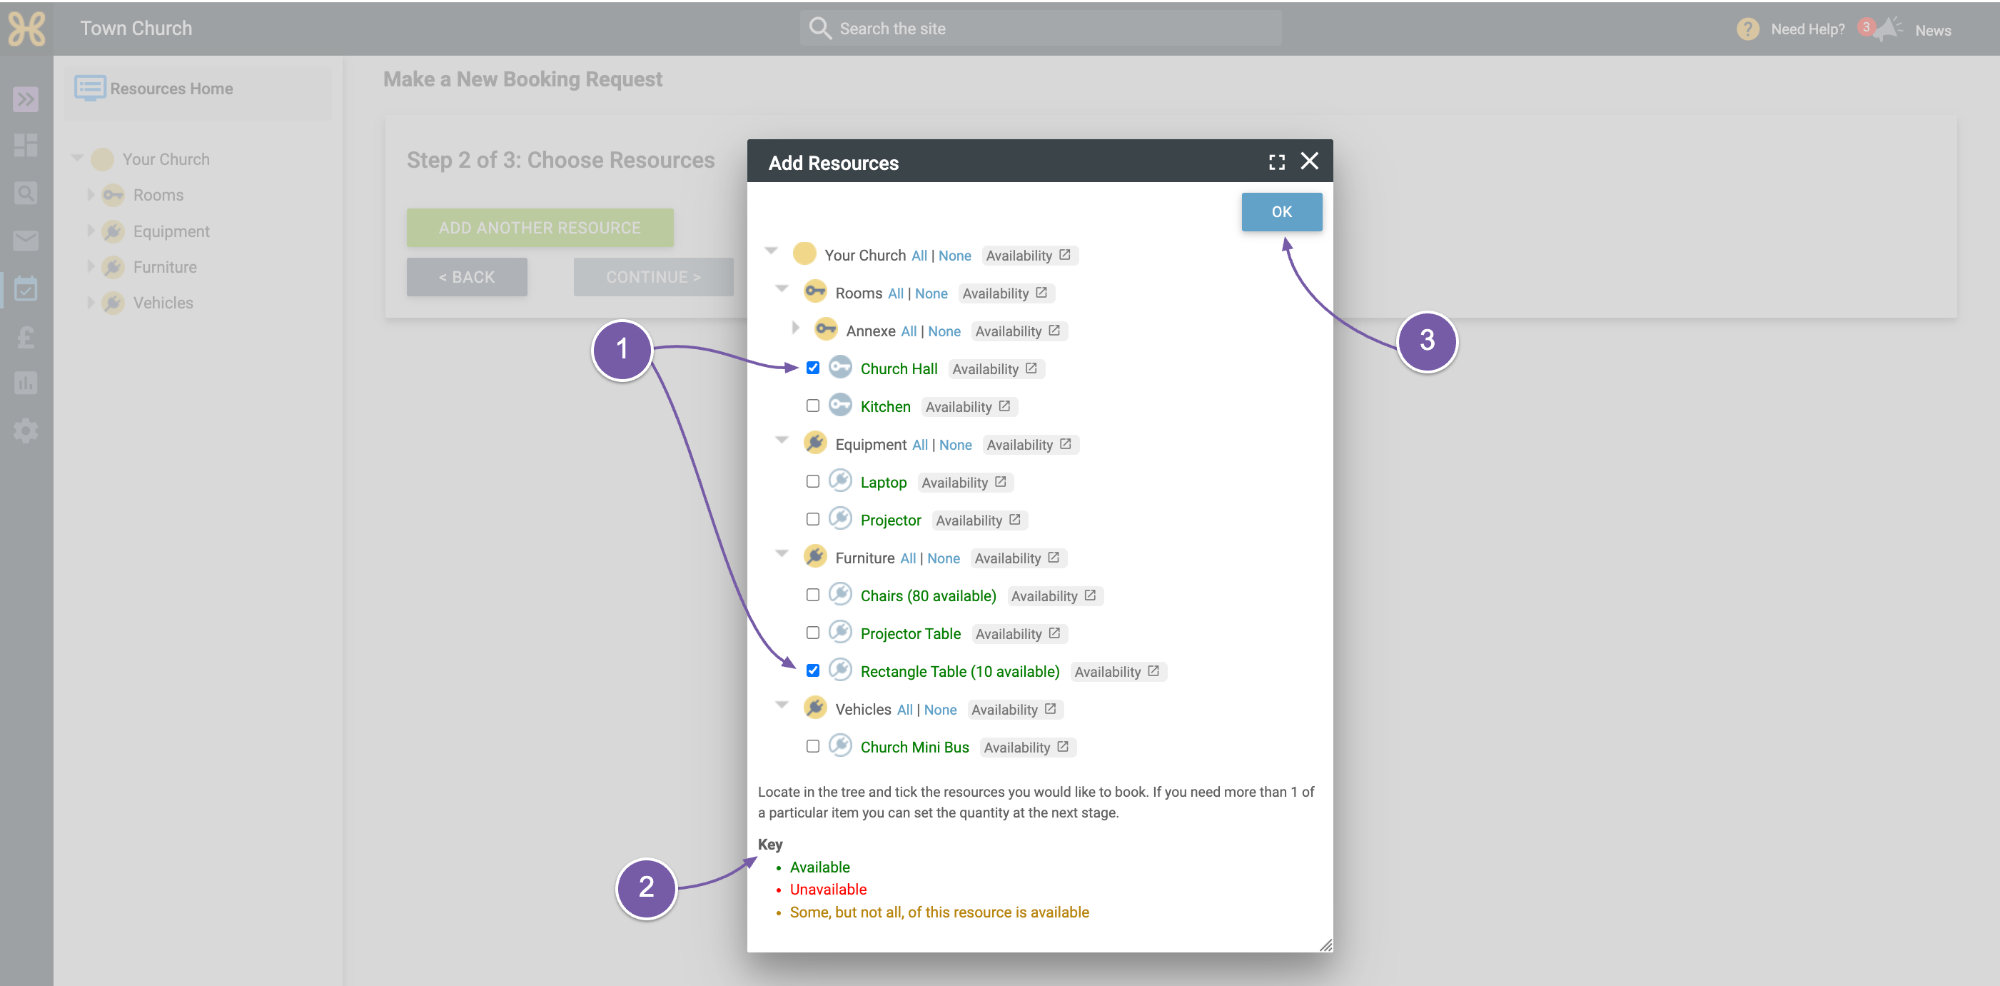Click the Laptop resource icon
This screenshot has width=2000, height=986.
tap(841, 481)
